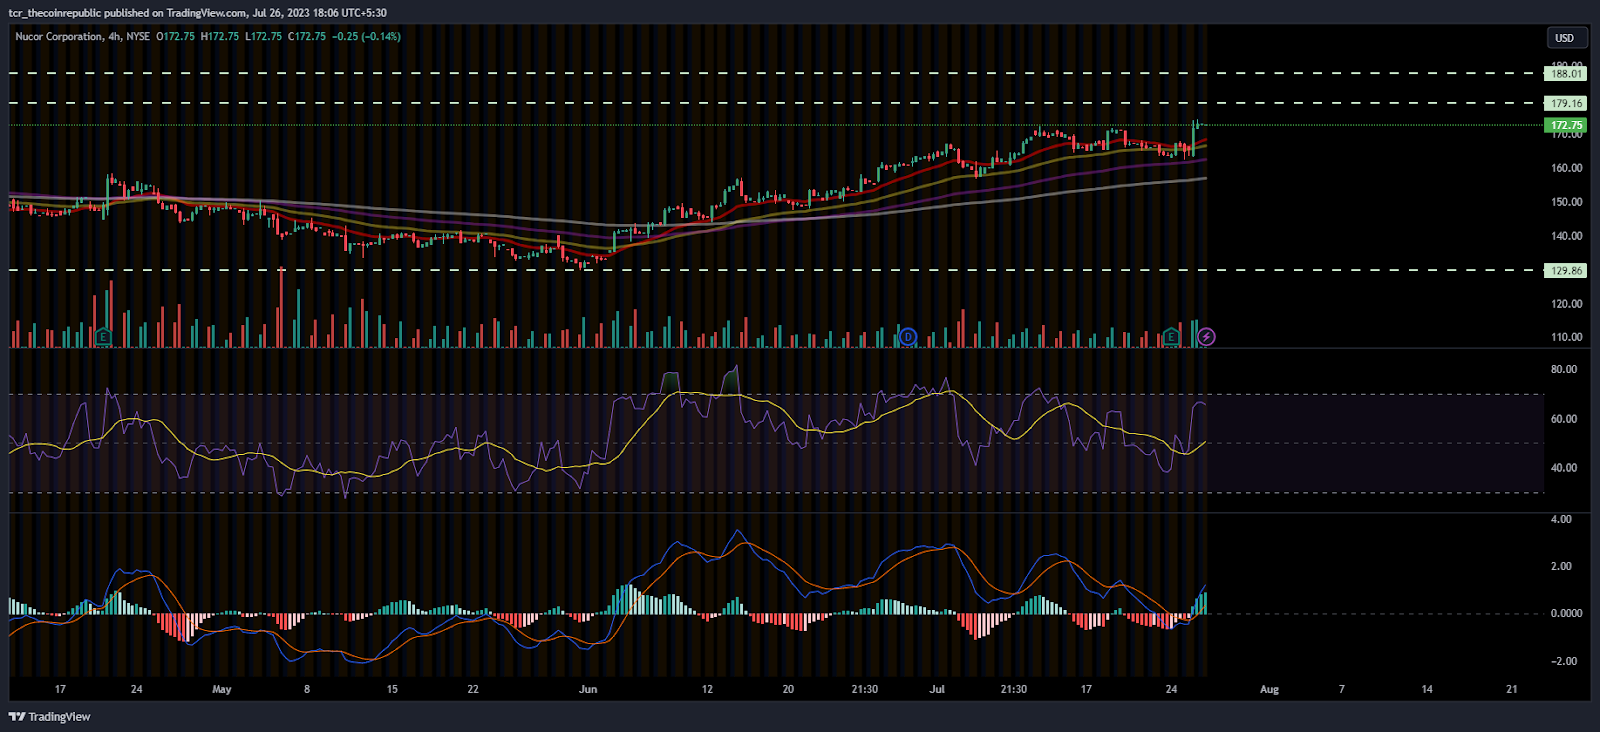The width and height of the screenshot is (1600, 732).
Task: Open the USD currency selector
Action: [x=1565, y=38]
